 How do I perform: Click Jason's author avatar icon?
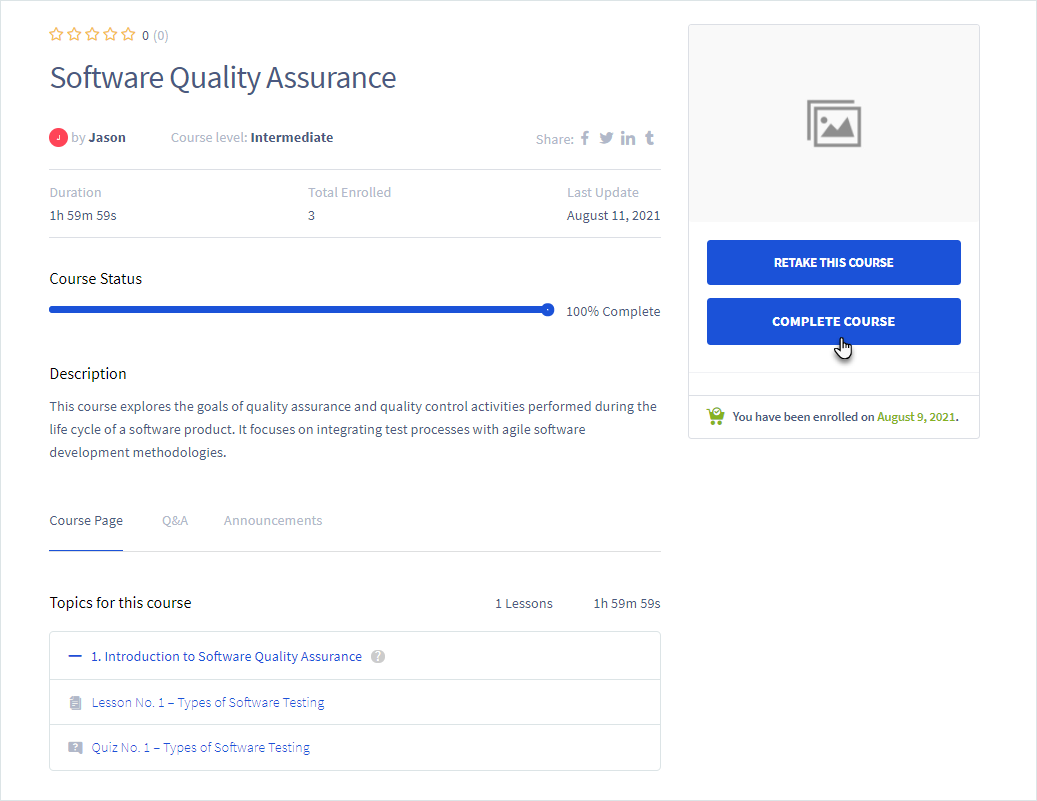point(58,138)
